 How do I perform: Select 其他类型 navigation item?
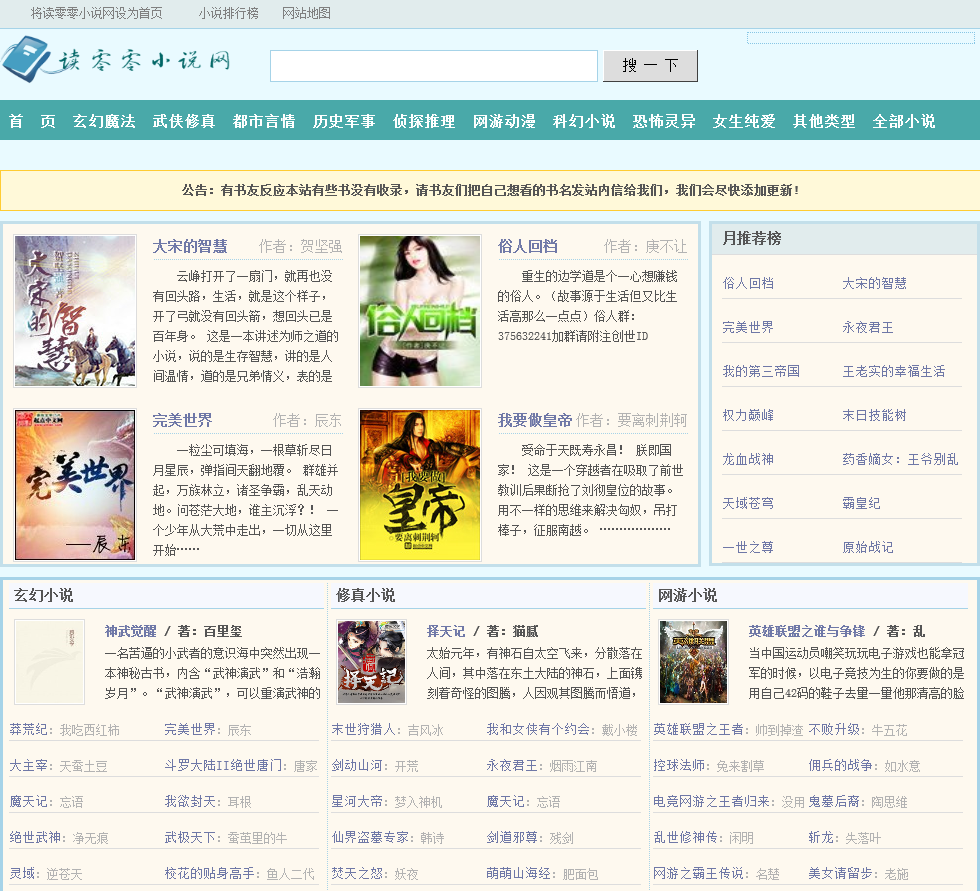click(824, 121)
